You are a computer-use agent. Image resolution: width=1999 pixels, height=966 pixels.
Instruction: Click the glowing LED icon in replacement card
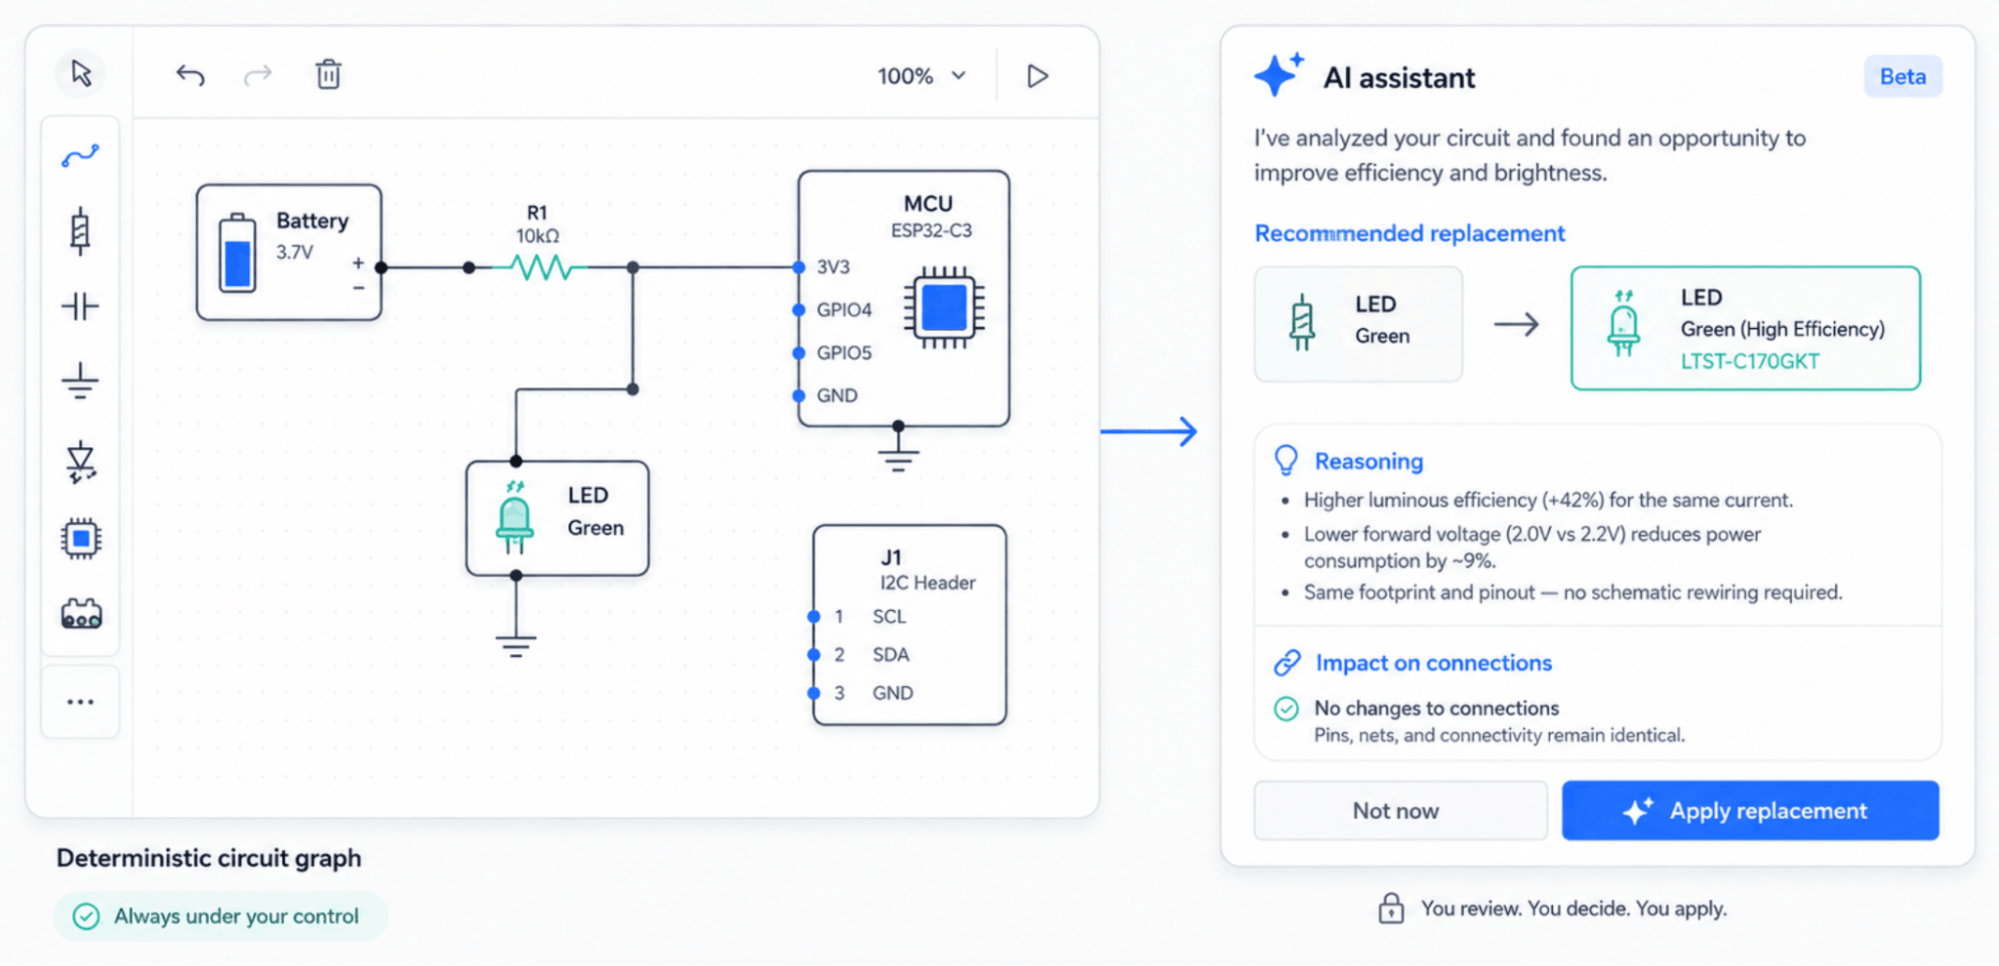[x=1623, y=323]
